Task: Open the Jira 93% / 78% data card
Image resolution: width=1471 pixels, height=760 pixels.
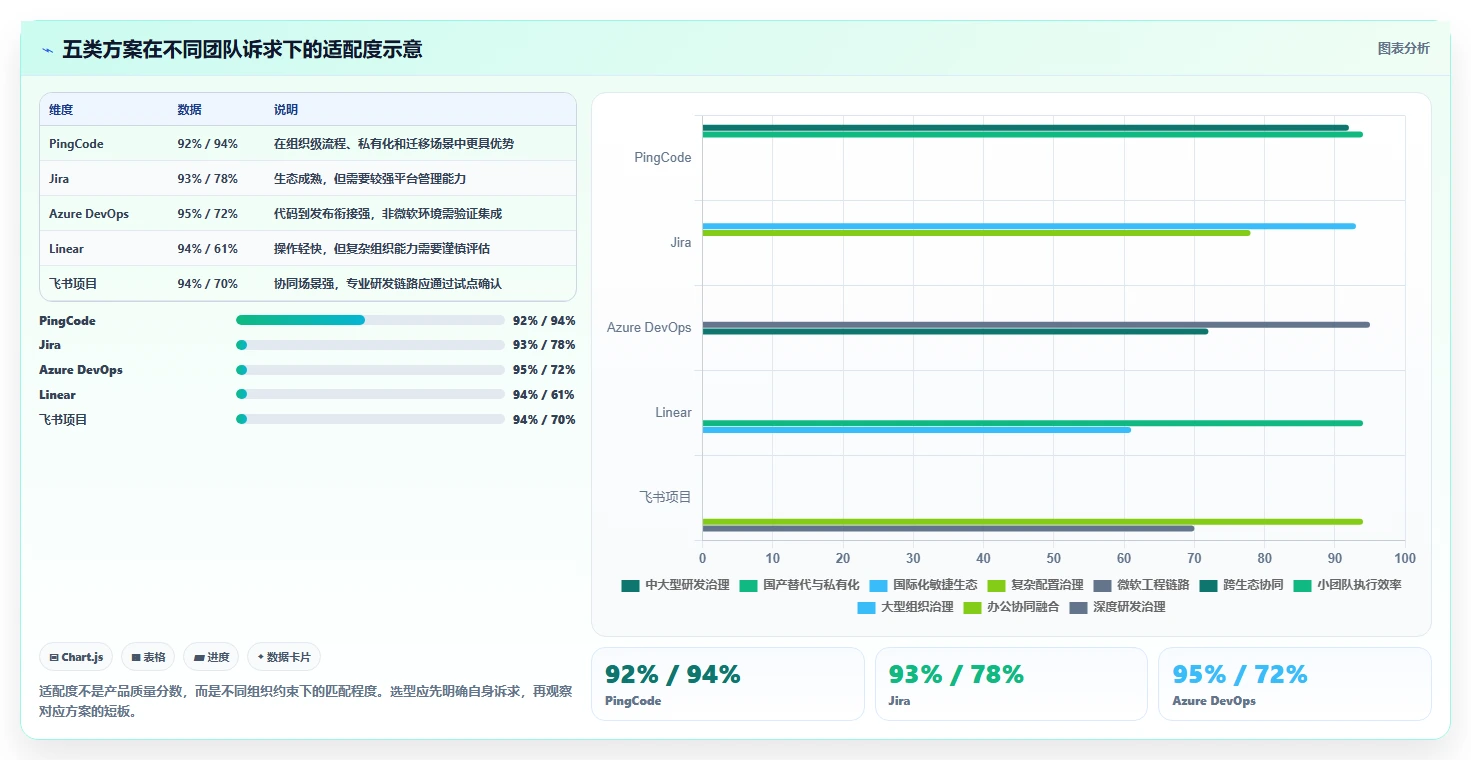Action: tap(1011, 684)
